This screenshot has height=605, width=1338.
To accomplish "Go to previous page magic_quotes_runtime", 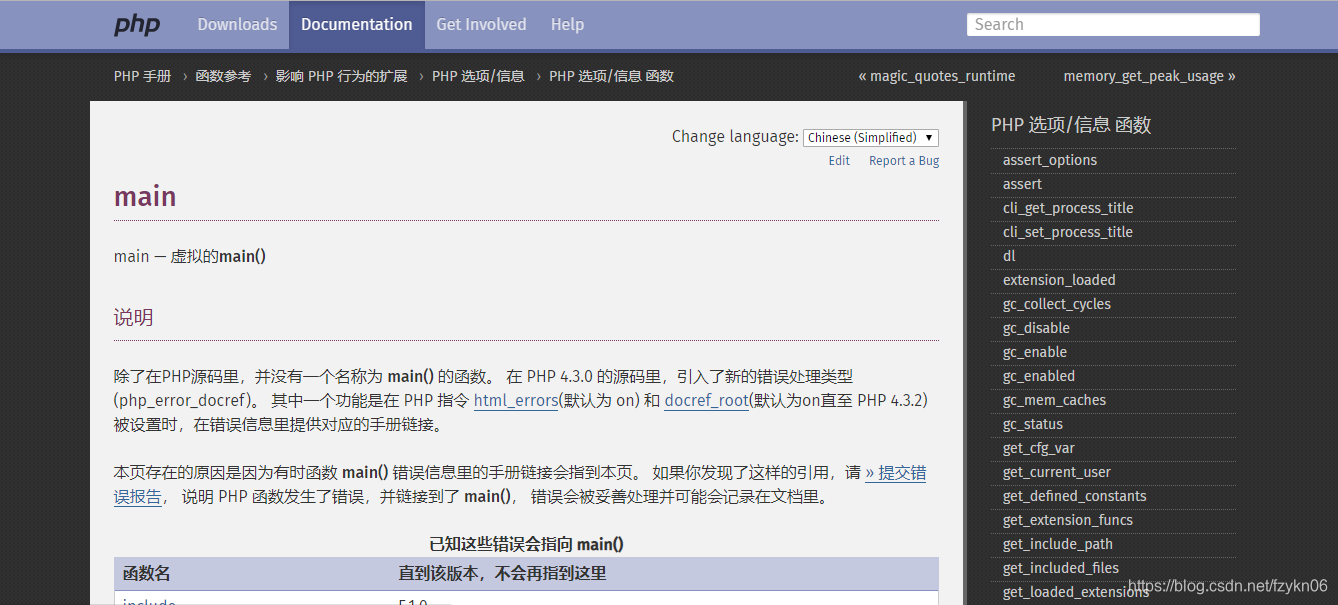I will [937, 76].
